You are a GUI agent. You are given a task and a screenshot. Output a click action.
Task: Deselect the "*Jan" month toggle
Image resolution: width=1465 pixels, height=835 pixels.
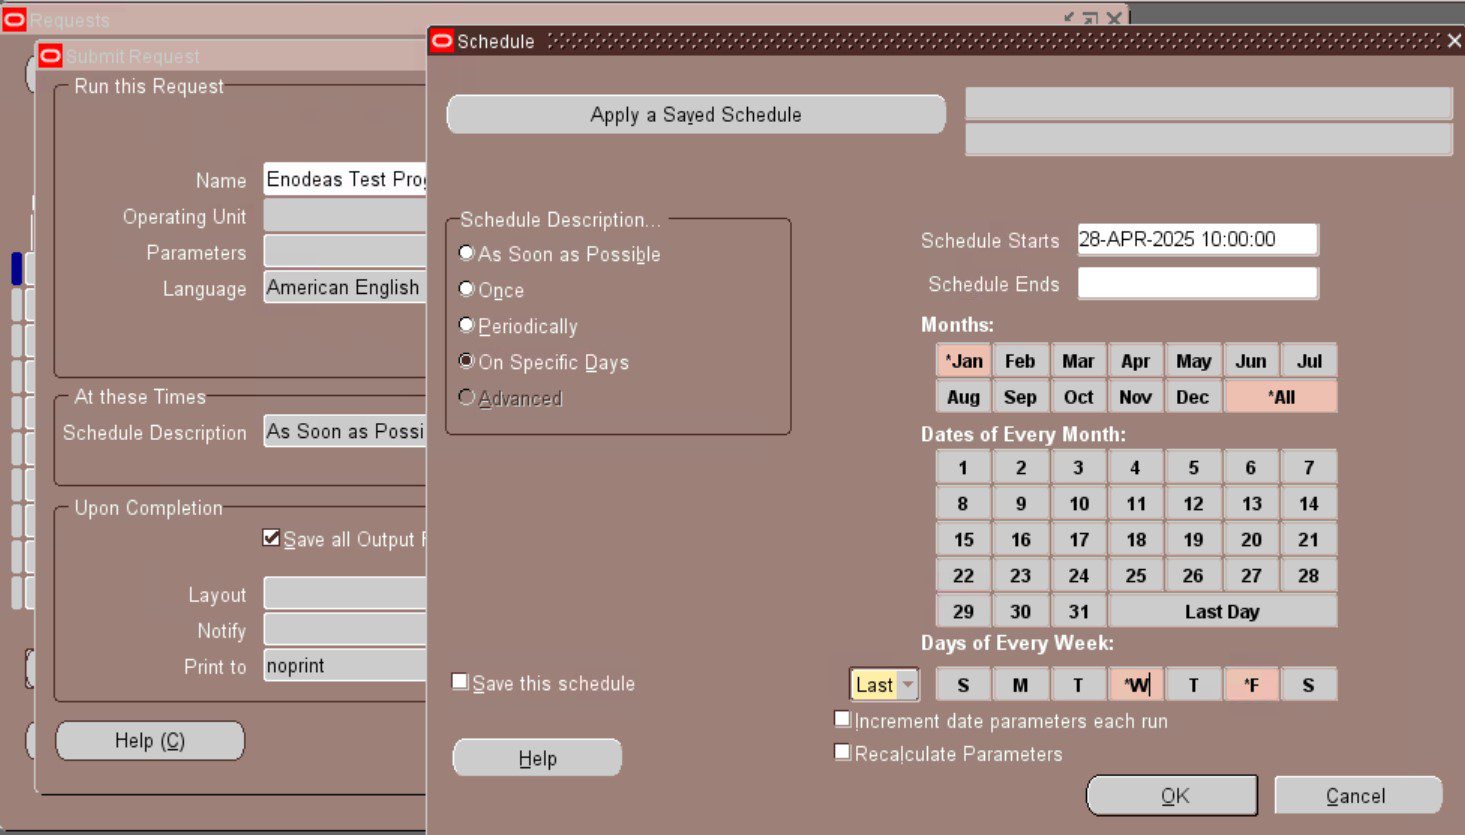pyautogui.click(x=961, y=359)
